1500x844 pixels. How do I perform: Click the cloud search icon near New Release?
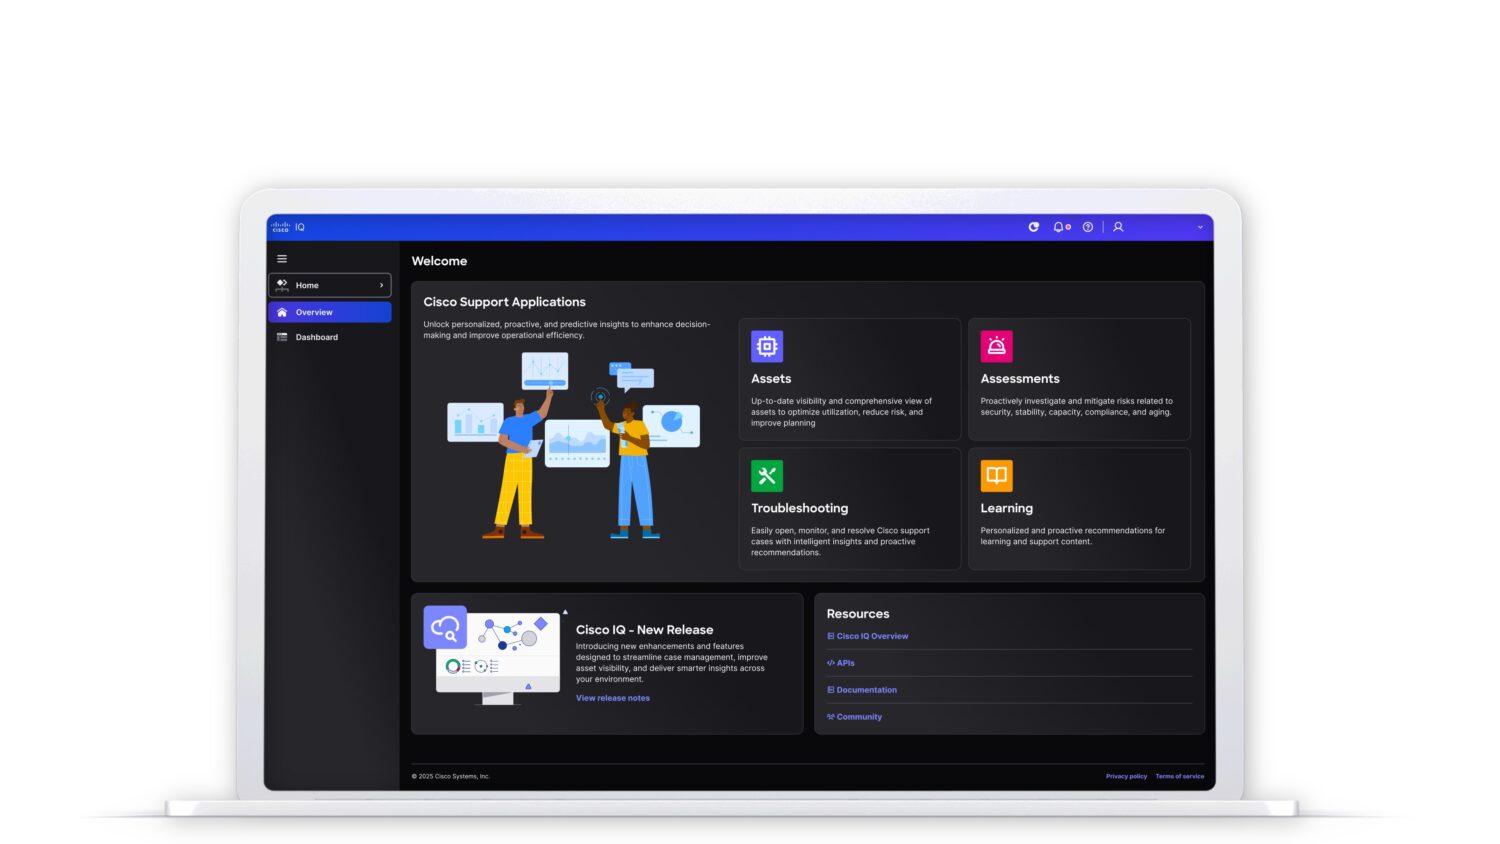444,628
